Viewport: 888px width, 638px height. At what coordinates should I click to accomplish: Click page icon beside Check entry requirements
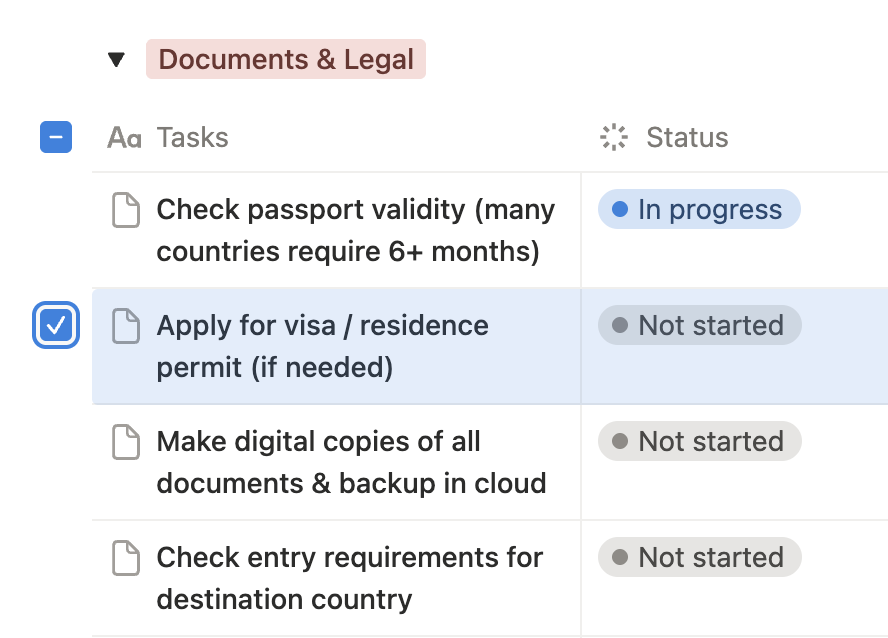[x=125, y=558]
